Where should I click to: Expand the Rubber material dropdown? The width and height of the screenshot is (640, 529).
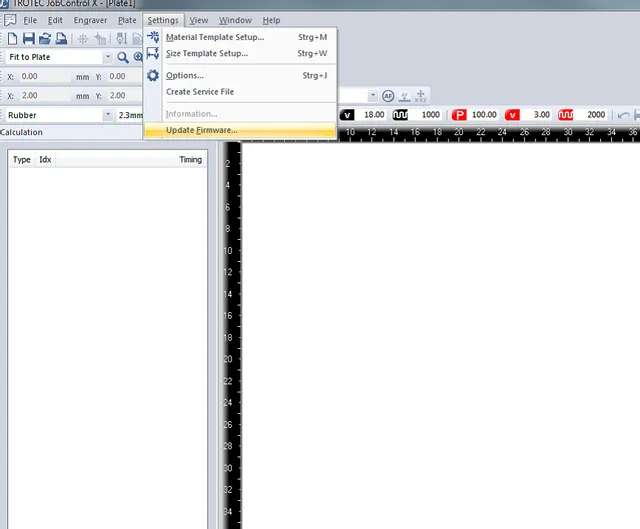click(107, 115)
